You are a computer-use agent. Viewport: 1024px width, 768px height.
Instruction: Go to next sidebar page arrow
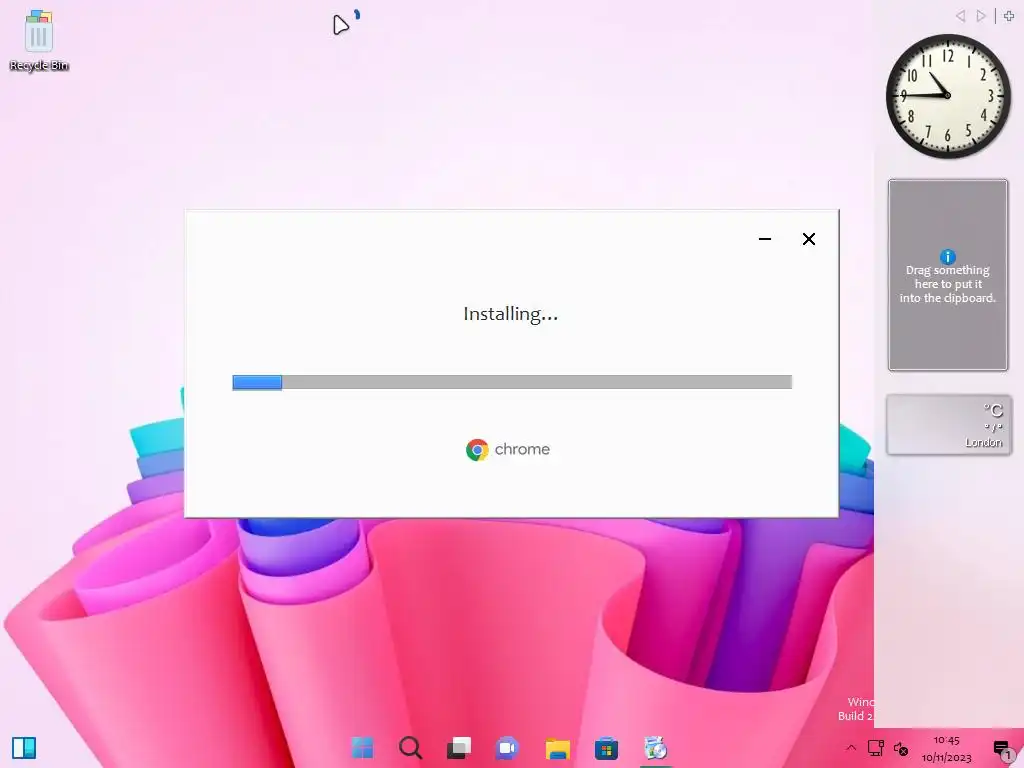(981, 16)
